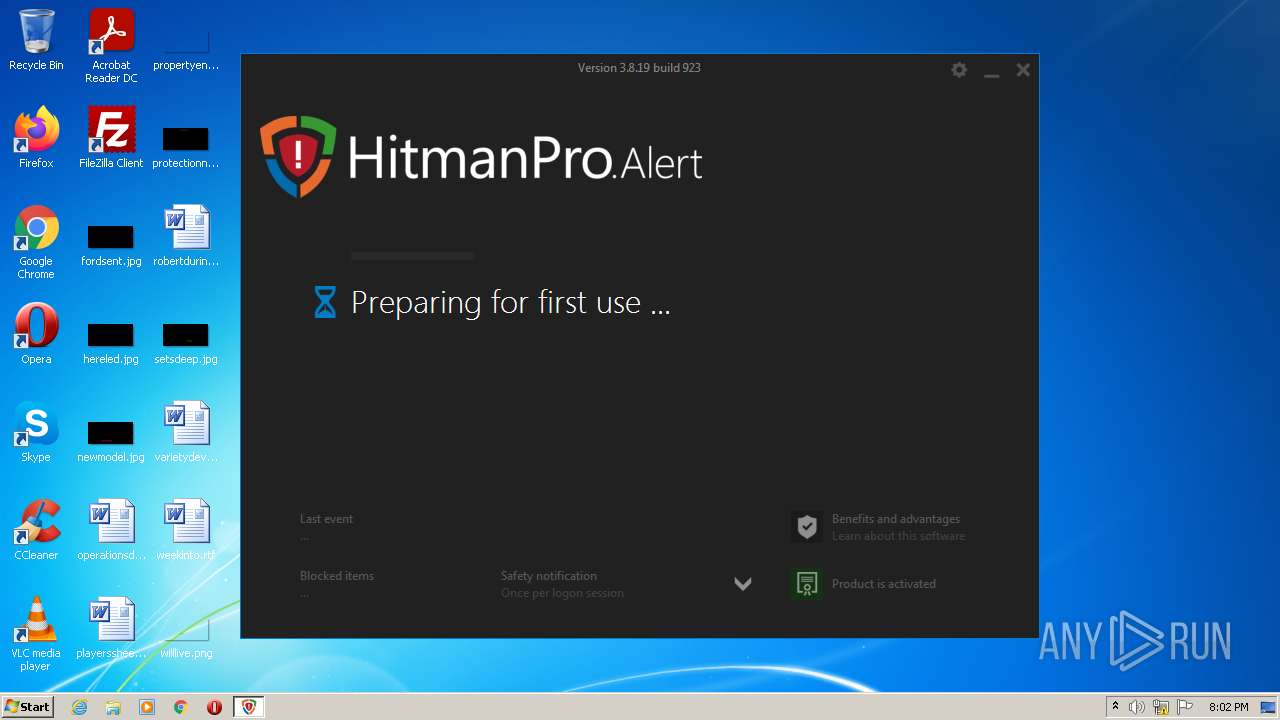1280x720 pixels.
Task: Close the HitmanPro.Alert window
Action: (x=1023, y=70)
